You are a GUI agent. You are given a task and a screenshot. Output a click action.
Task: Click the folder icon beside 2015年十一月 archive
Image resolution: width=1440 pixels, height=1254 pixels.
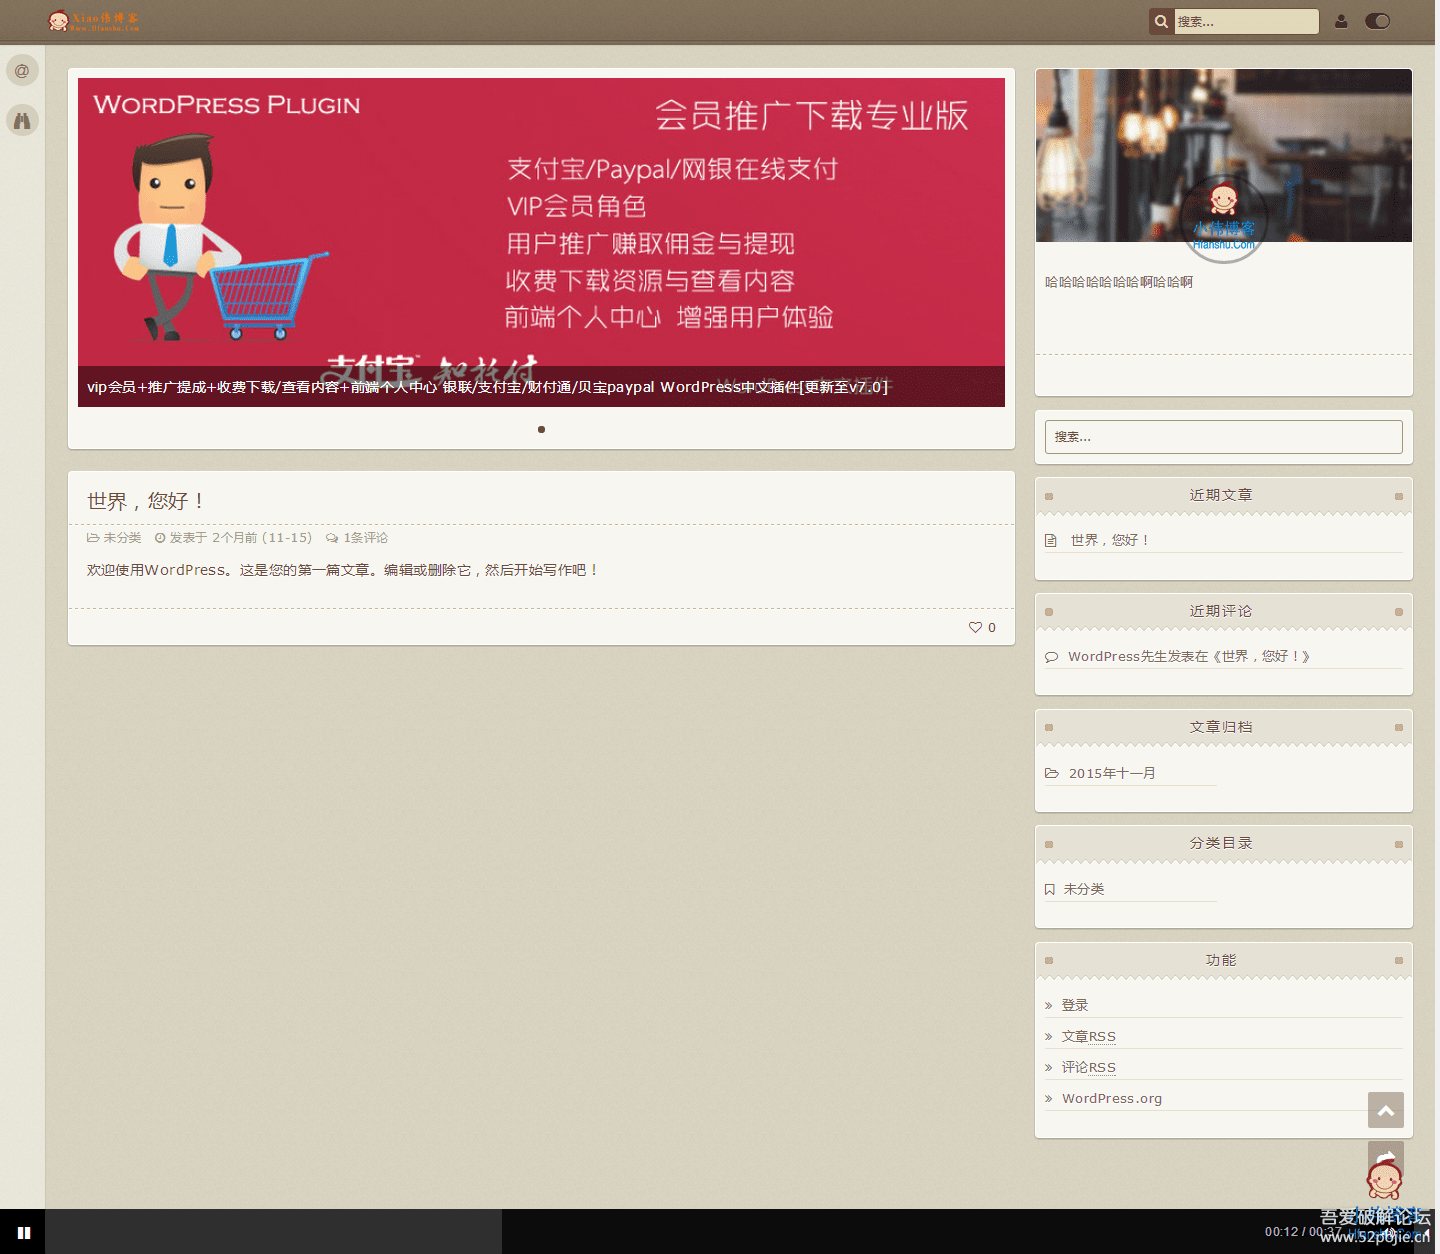click(1051, 772)
